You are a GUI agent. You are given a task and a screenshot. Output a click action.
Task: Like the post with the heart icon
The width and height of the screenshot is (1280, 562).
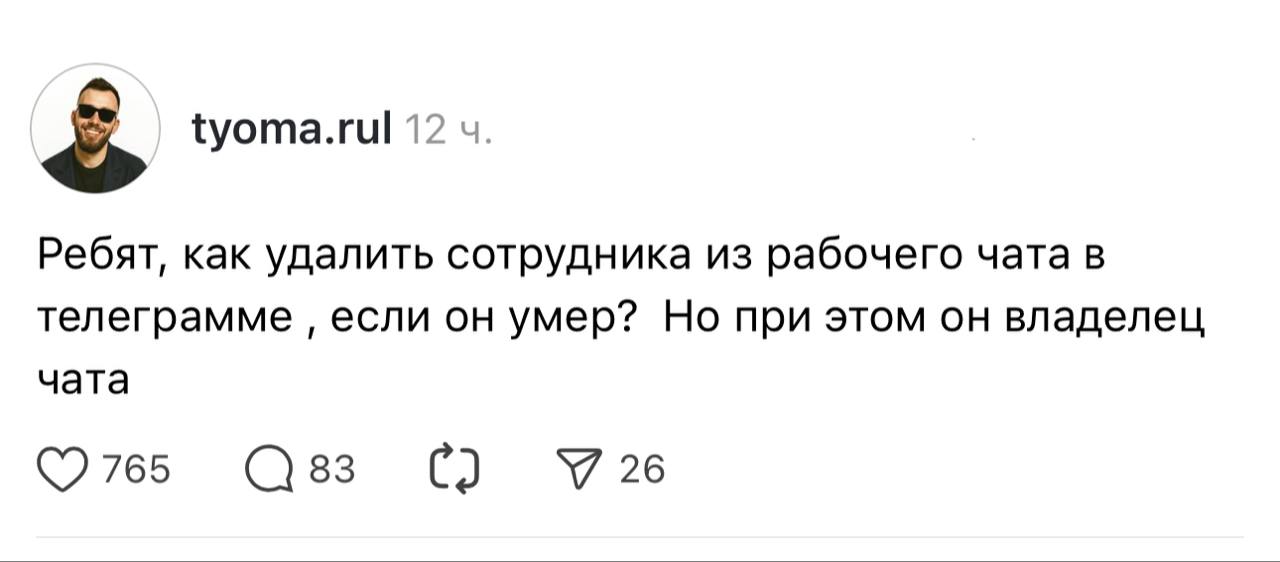[62, 467]
